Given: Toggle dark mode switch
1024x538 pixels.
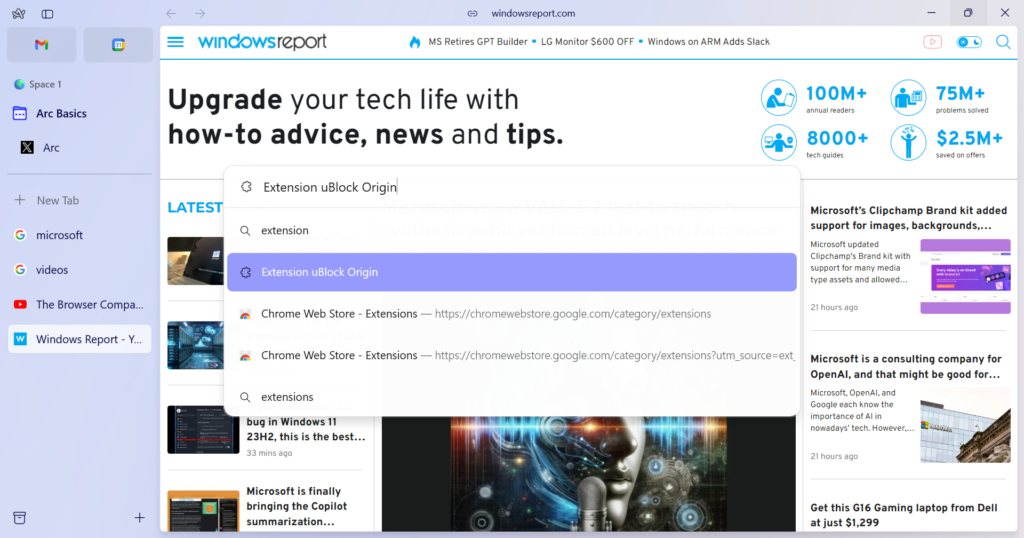Looking at the screenshot, I should [x=969, y=42].
